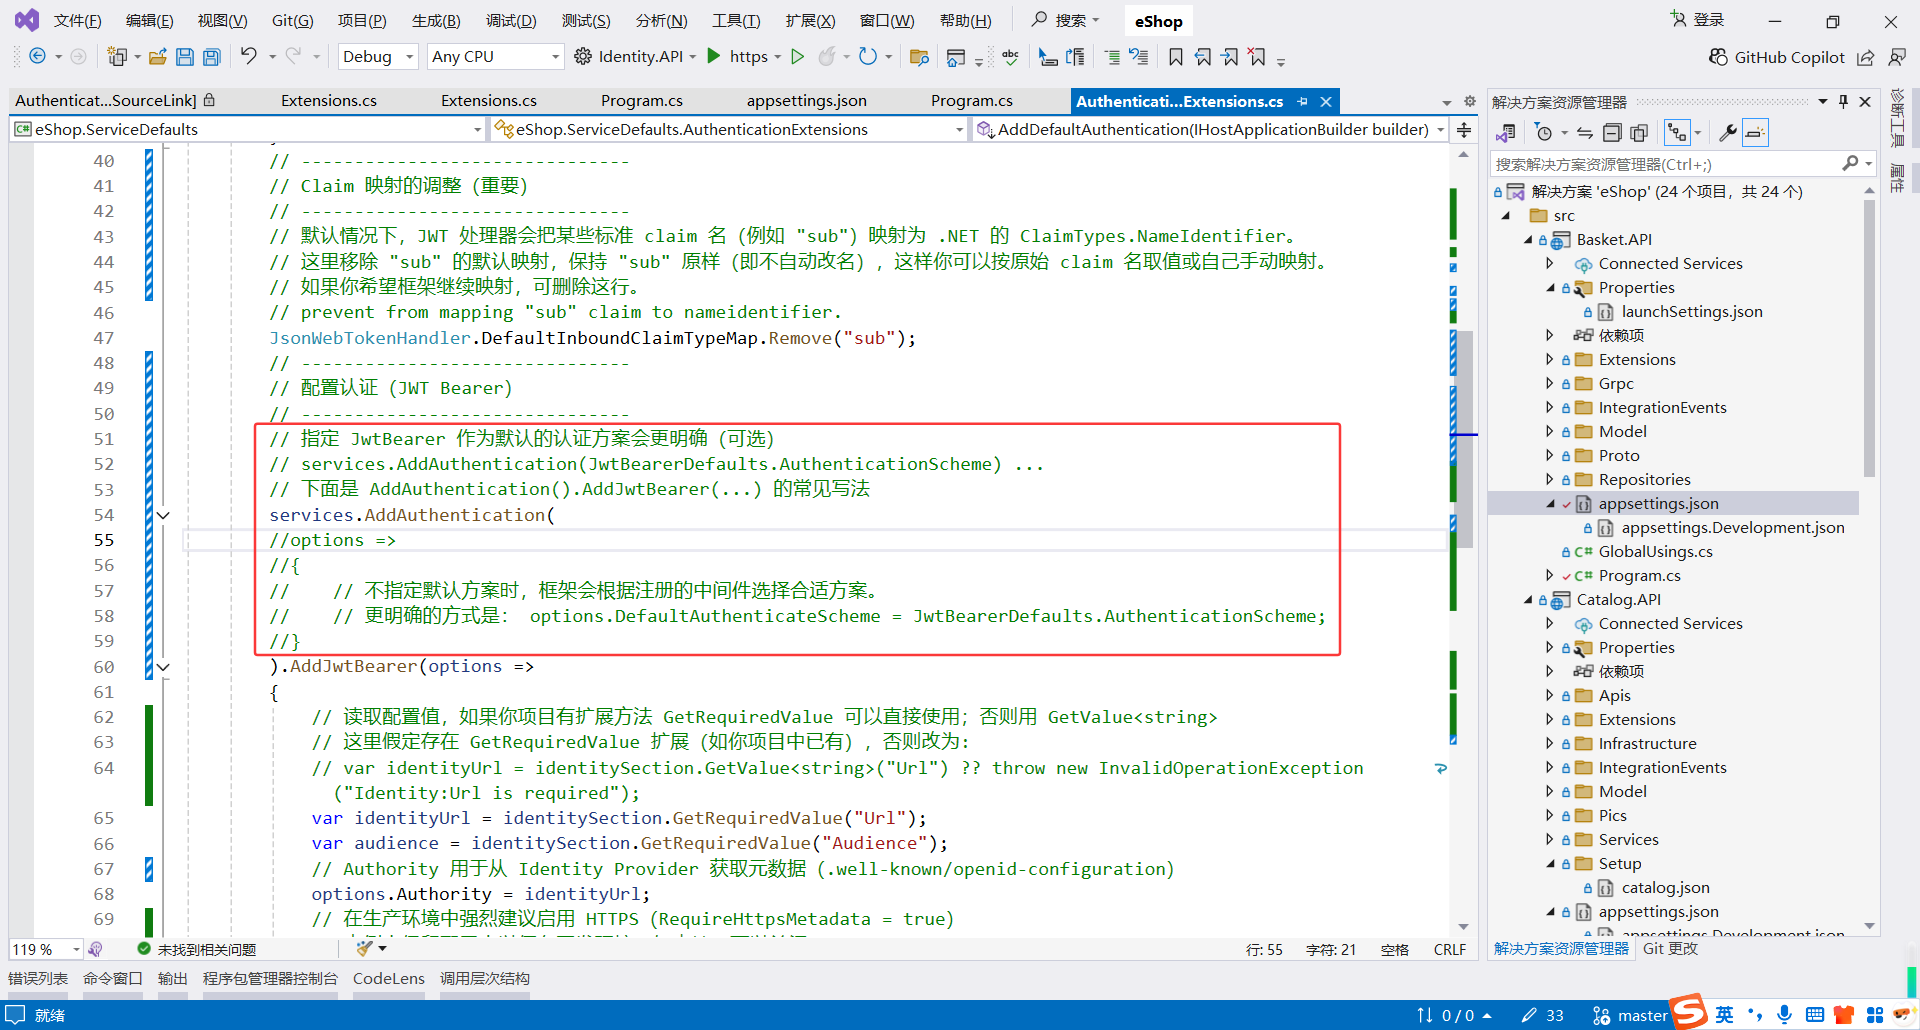Toggle Preview Selected Items in Solution Explorer

pos(1755,132)
